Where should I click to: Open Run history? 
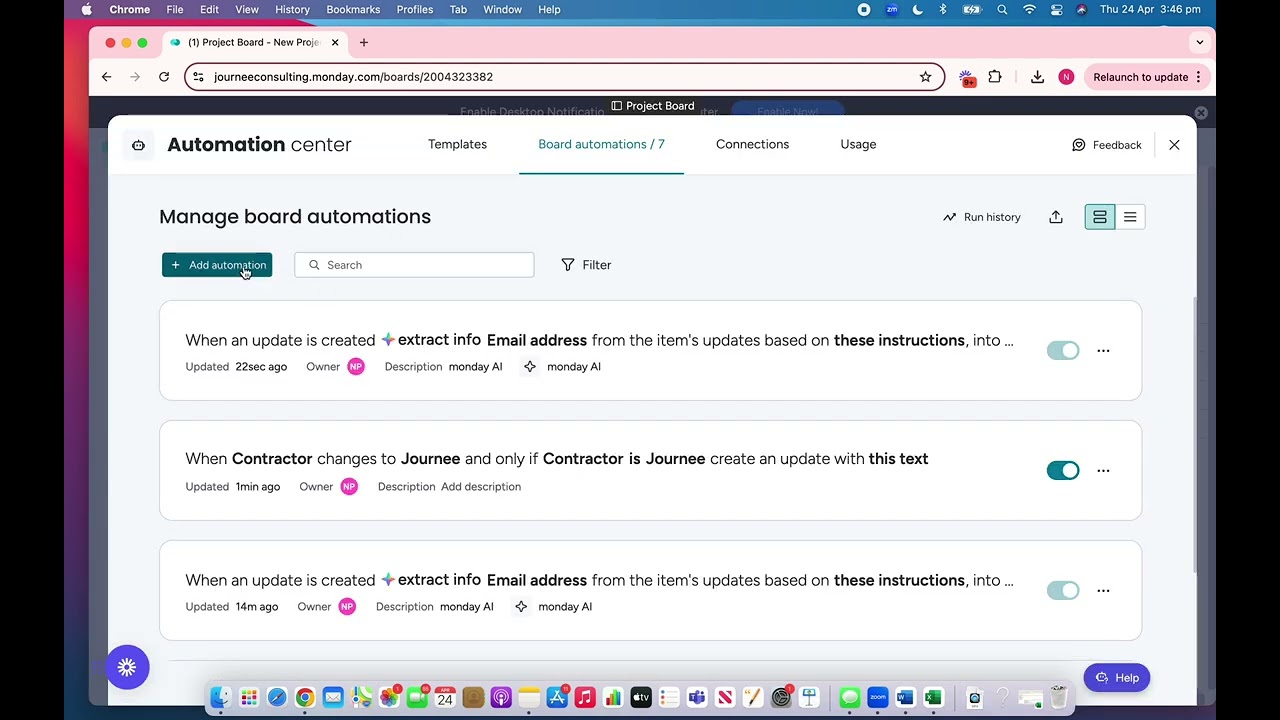tap(982, 217)
